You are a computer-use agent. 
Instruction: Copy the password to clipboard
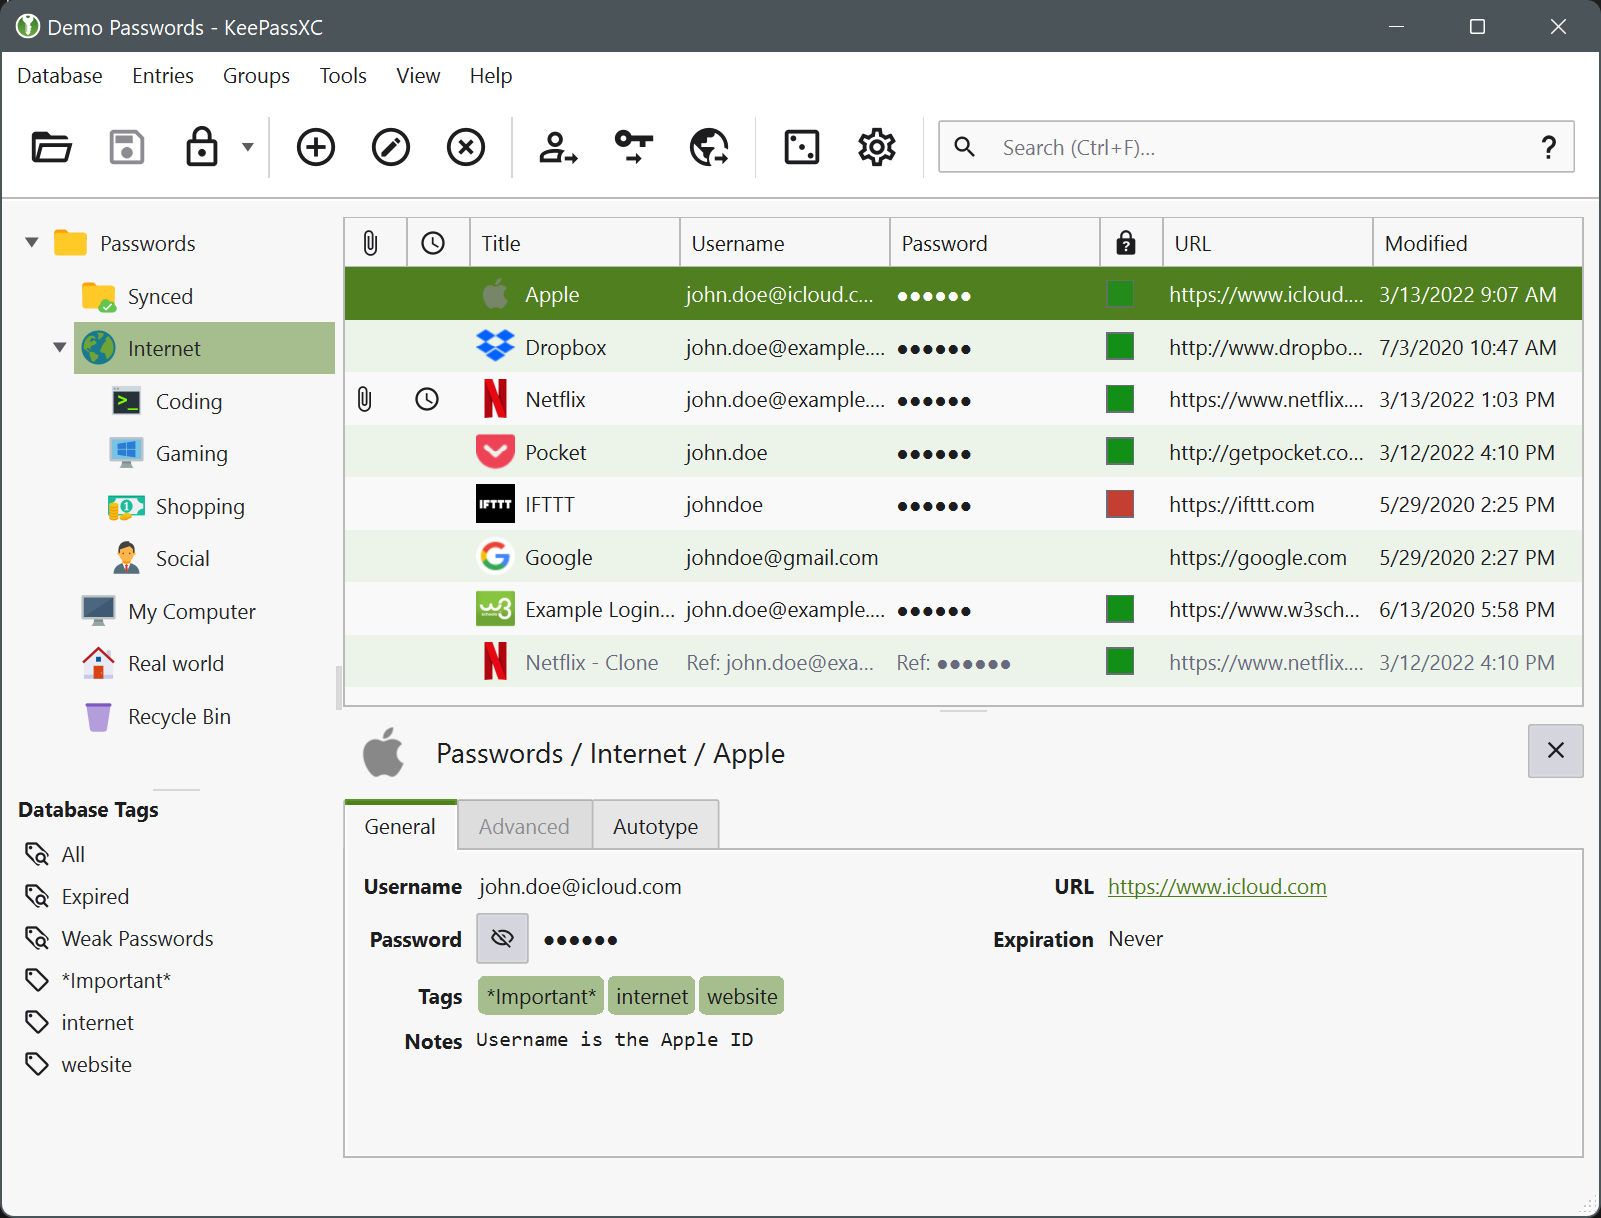click(633, 147)
